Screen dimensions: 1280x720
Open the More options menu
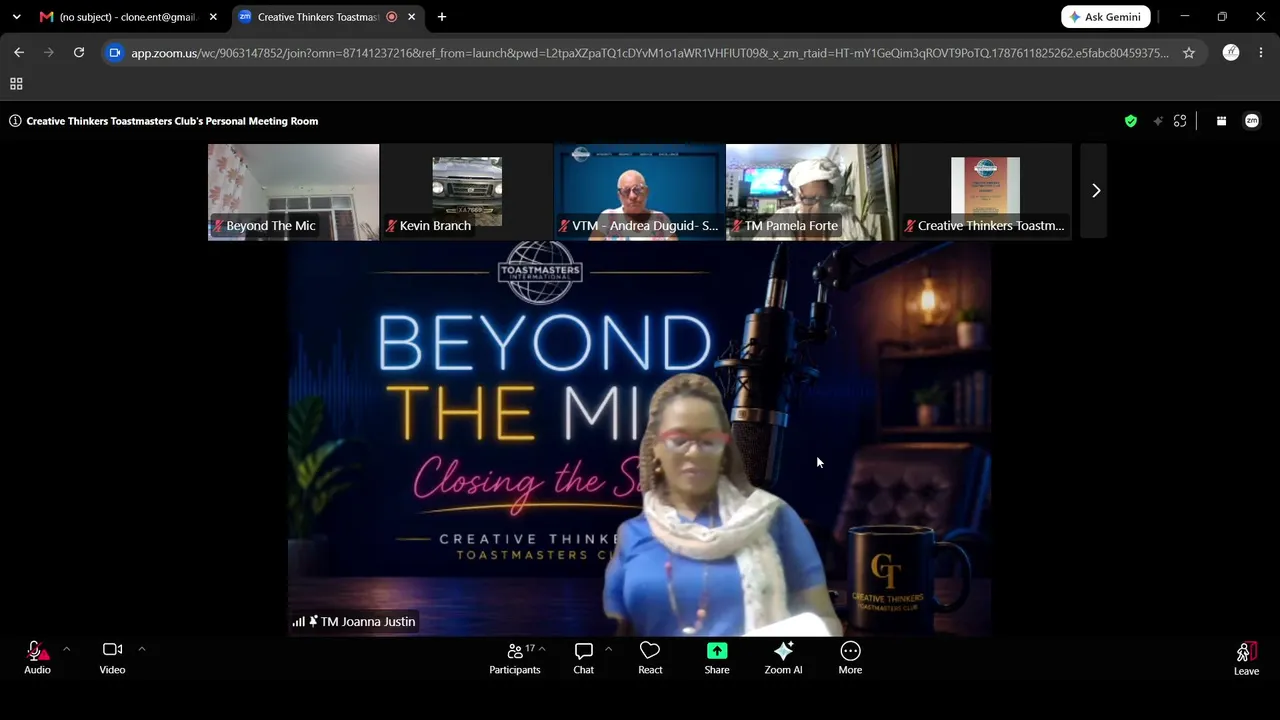(x=850, y=658)
